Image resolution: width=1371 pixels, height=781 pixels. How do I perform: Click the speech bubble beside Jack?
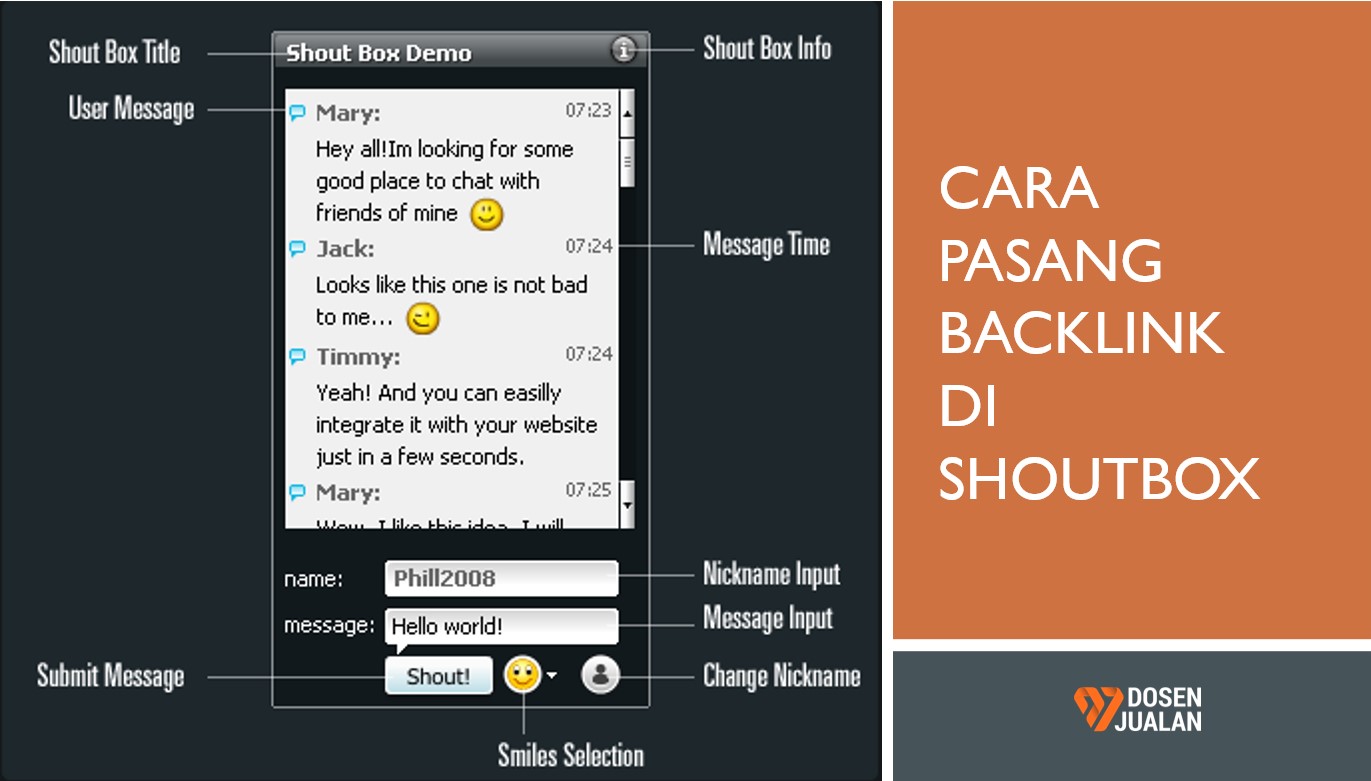297,249
